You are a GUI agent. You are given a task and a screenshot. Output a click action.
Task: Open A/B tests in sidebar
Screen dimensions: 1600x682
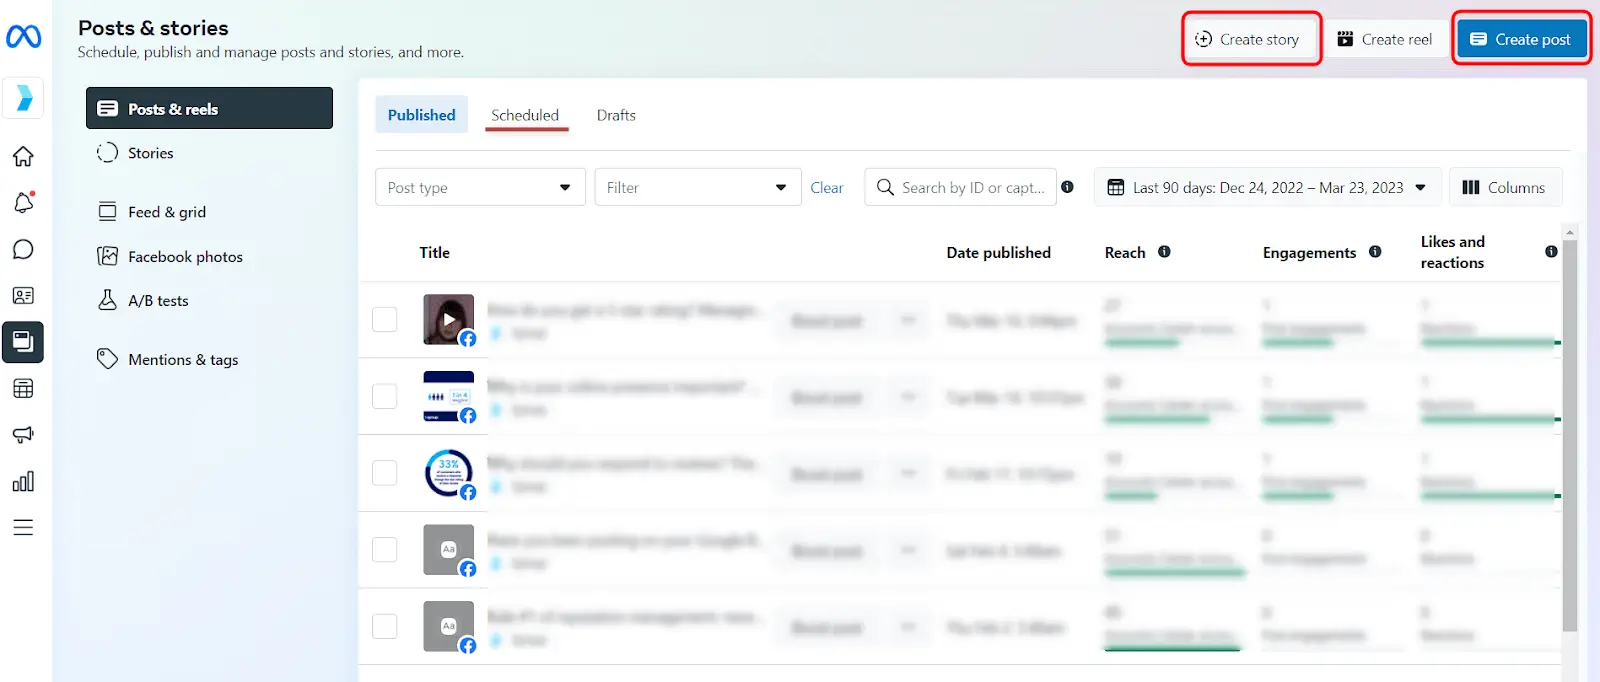pos(158,301)
